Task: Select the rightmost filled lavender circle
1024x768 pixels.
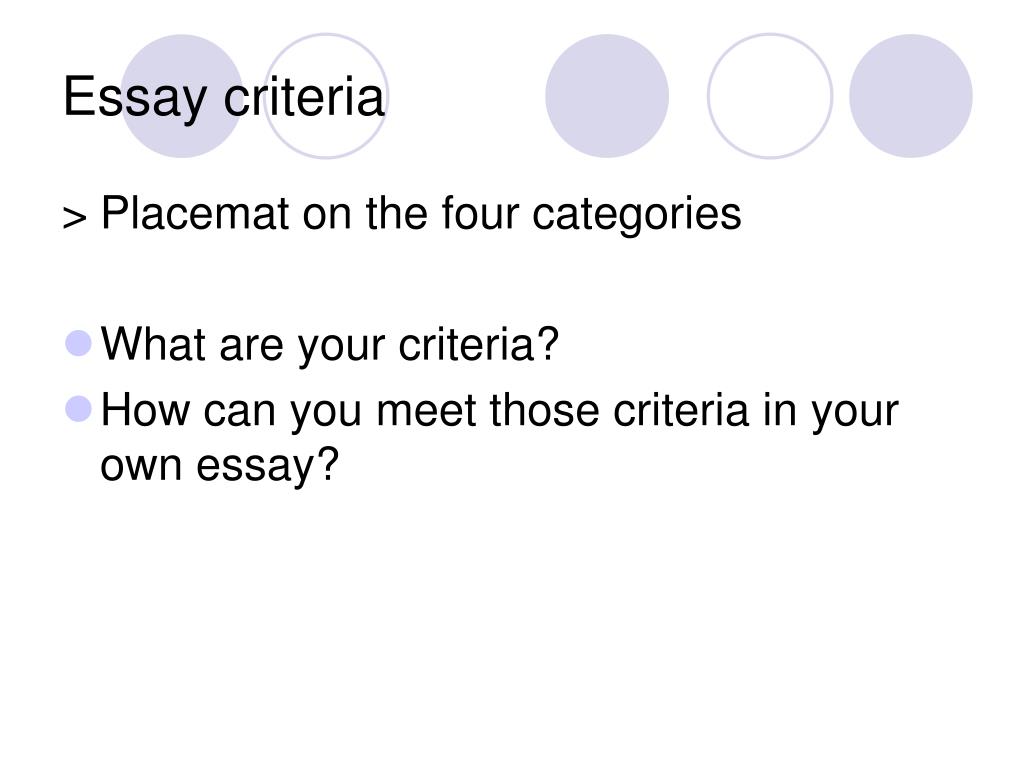Action: (910, 96)
